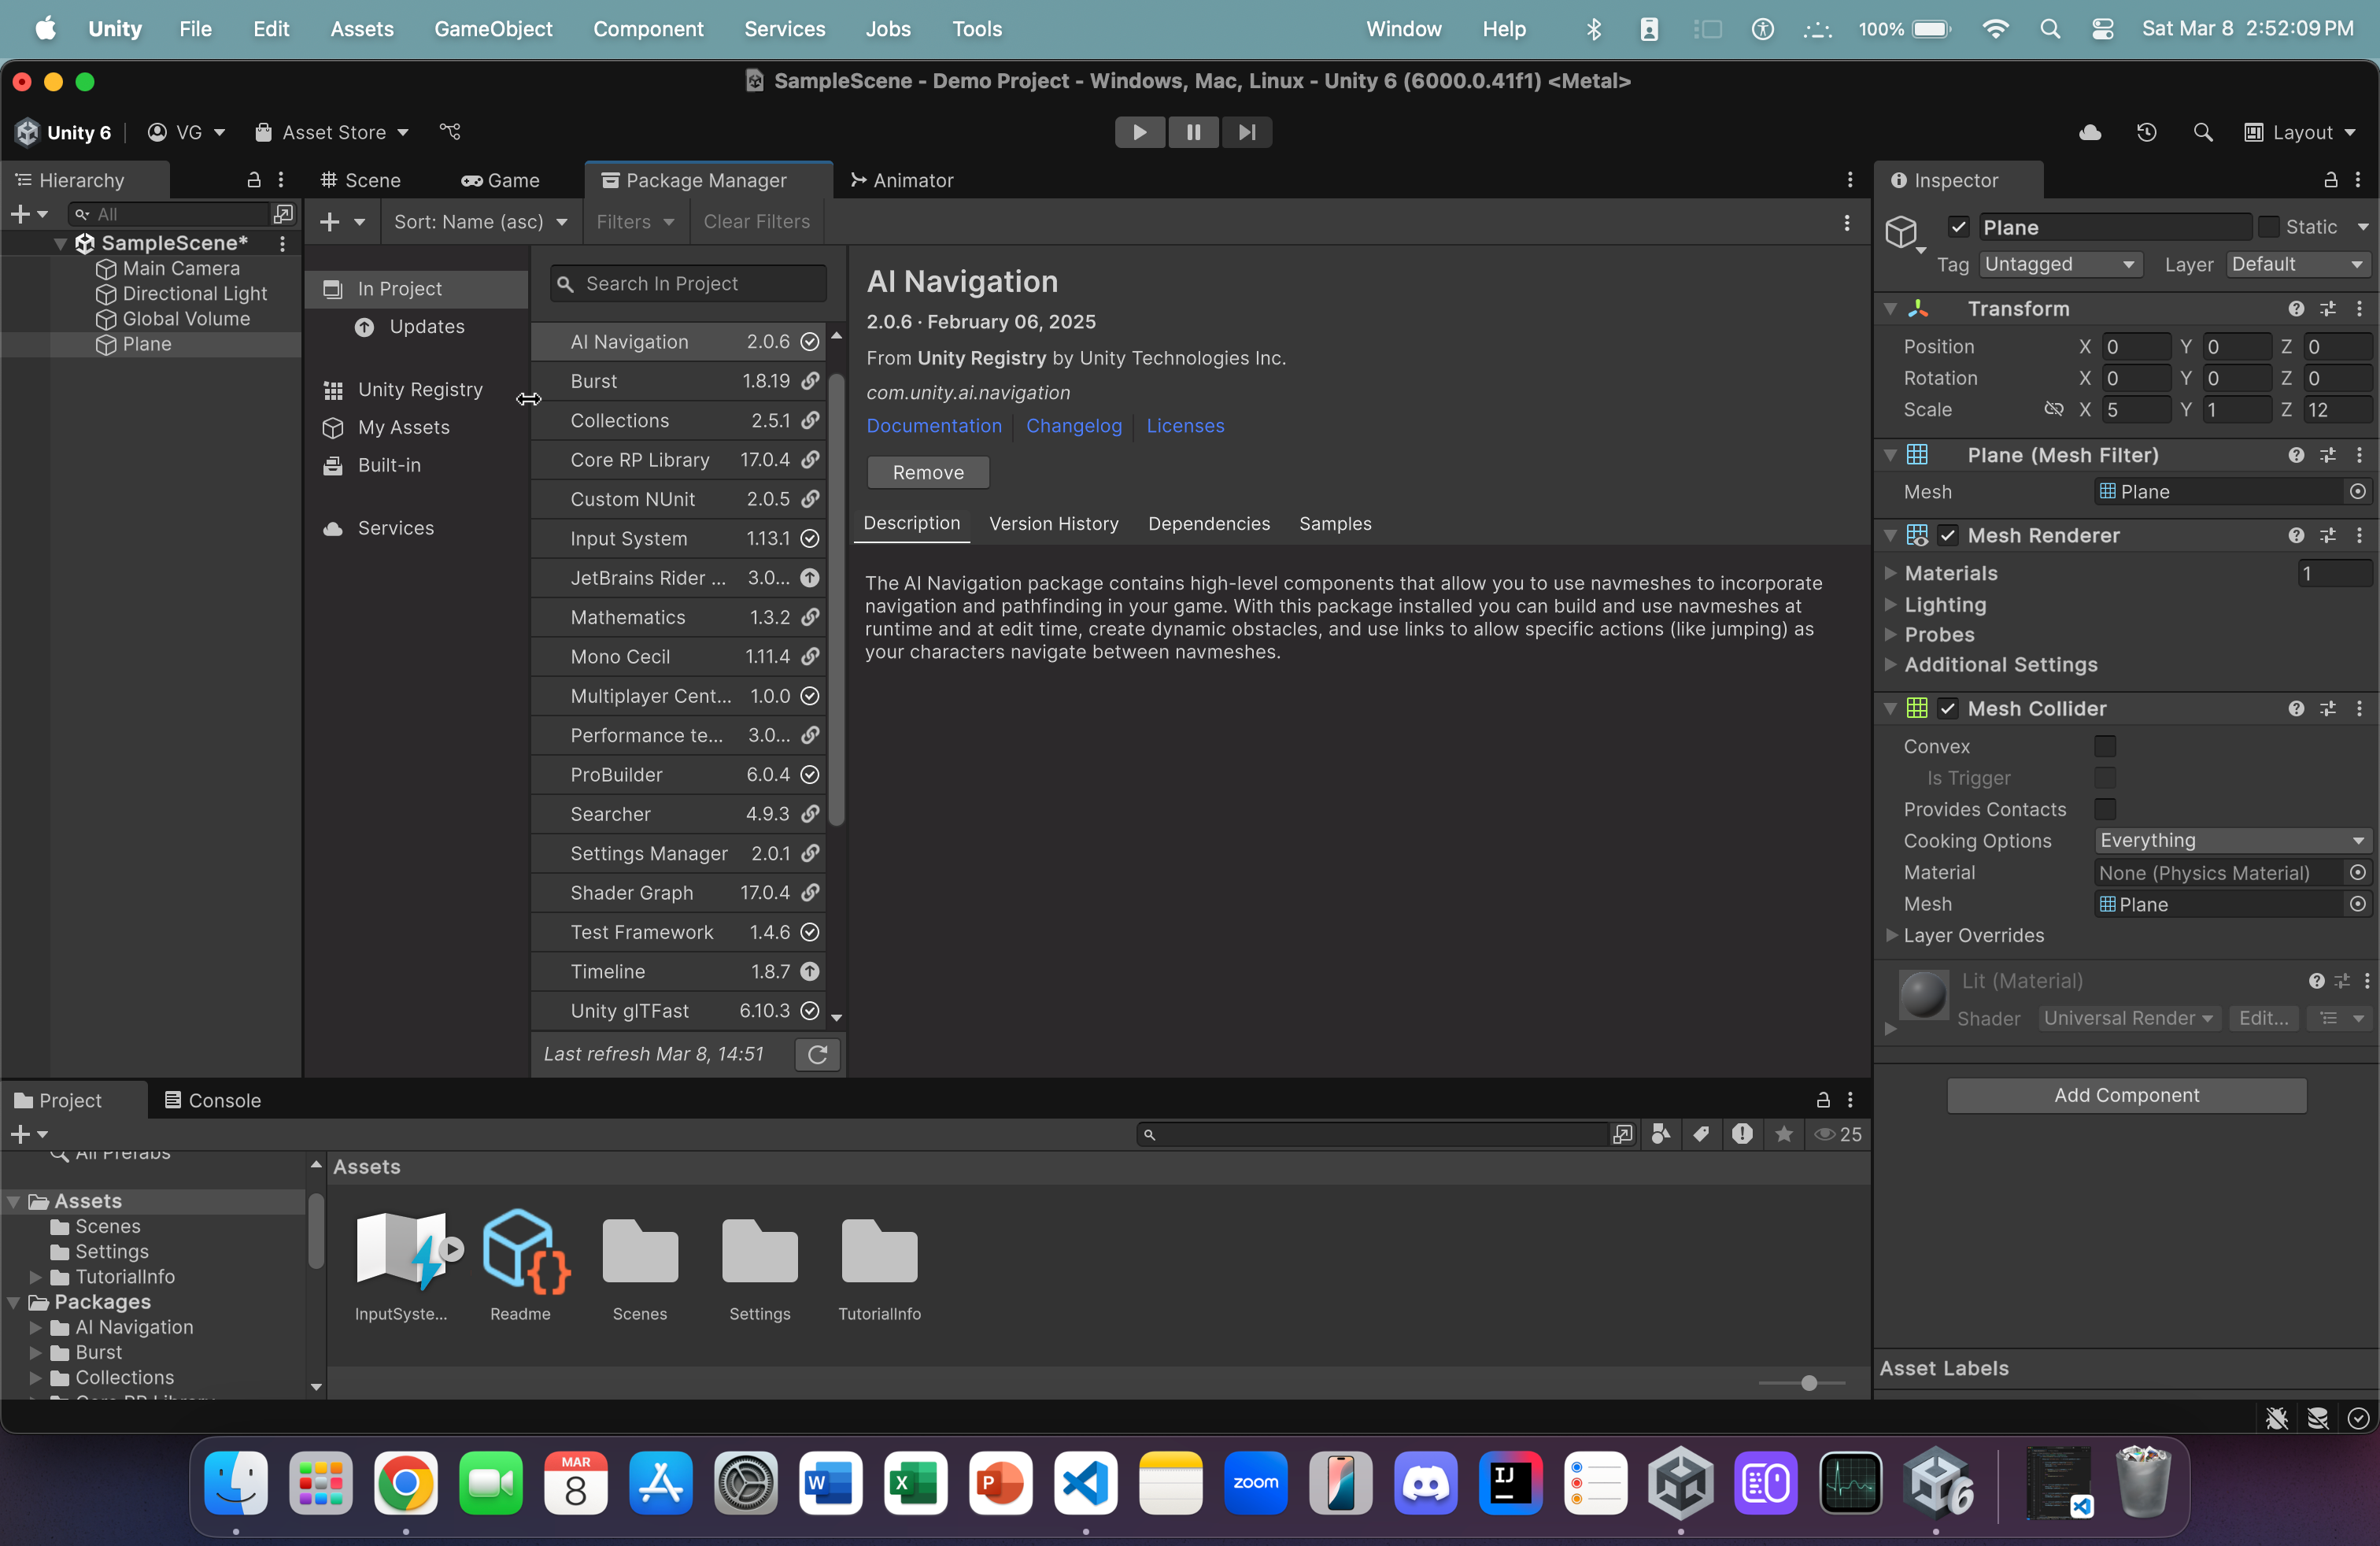Click Search by Type icon in Project

pos(1661,1134)
